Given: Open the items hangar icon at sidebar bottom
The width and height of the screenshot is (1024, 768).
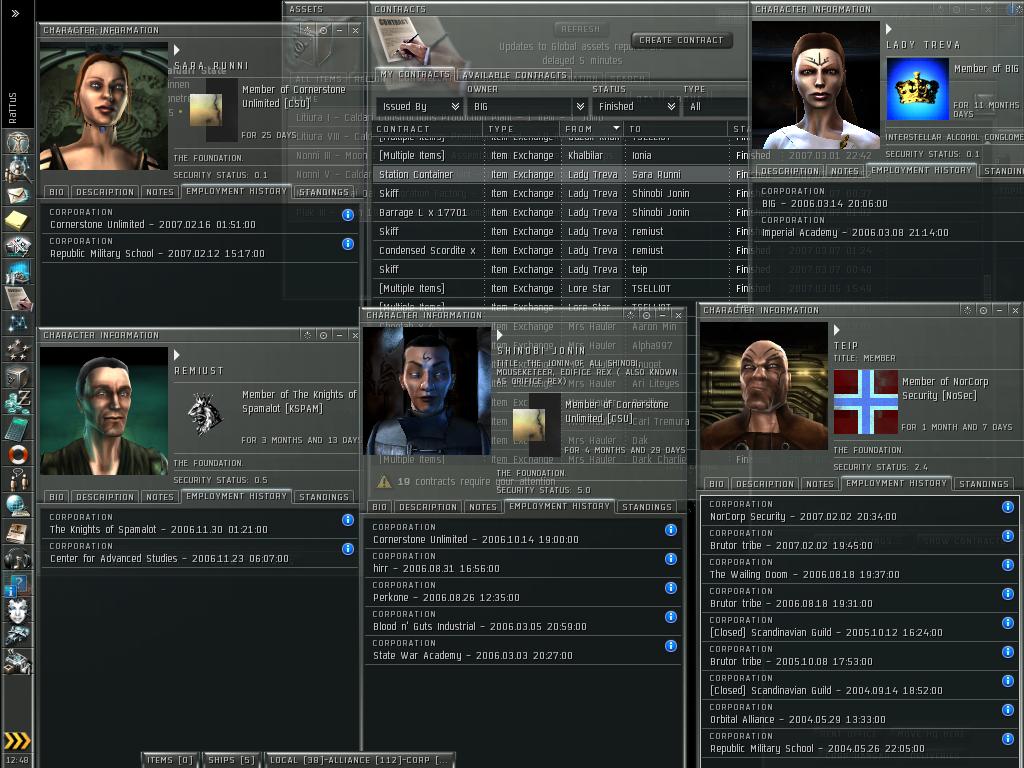Looking at the screenshot, I should [18, 661].
